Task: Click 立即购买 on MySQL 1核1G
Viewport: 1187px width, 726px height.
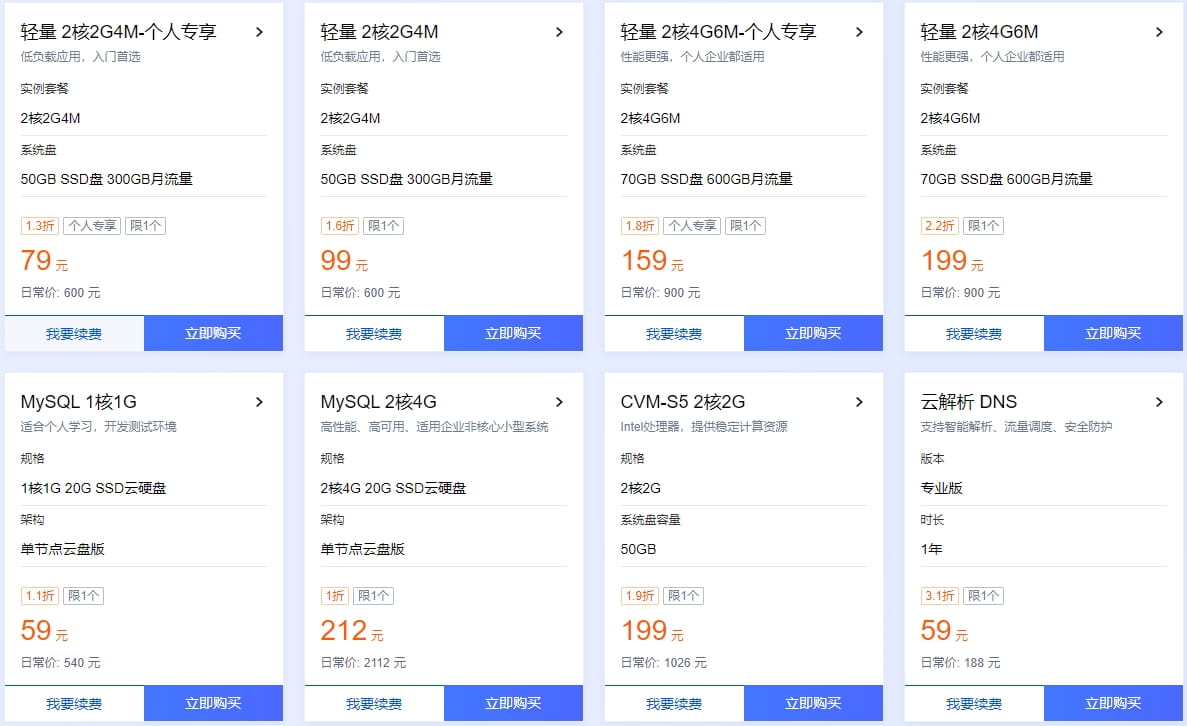Action: point(213,703)
